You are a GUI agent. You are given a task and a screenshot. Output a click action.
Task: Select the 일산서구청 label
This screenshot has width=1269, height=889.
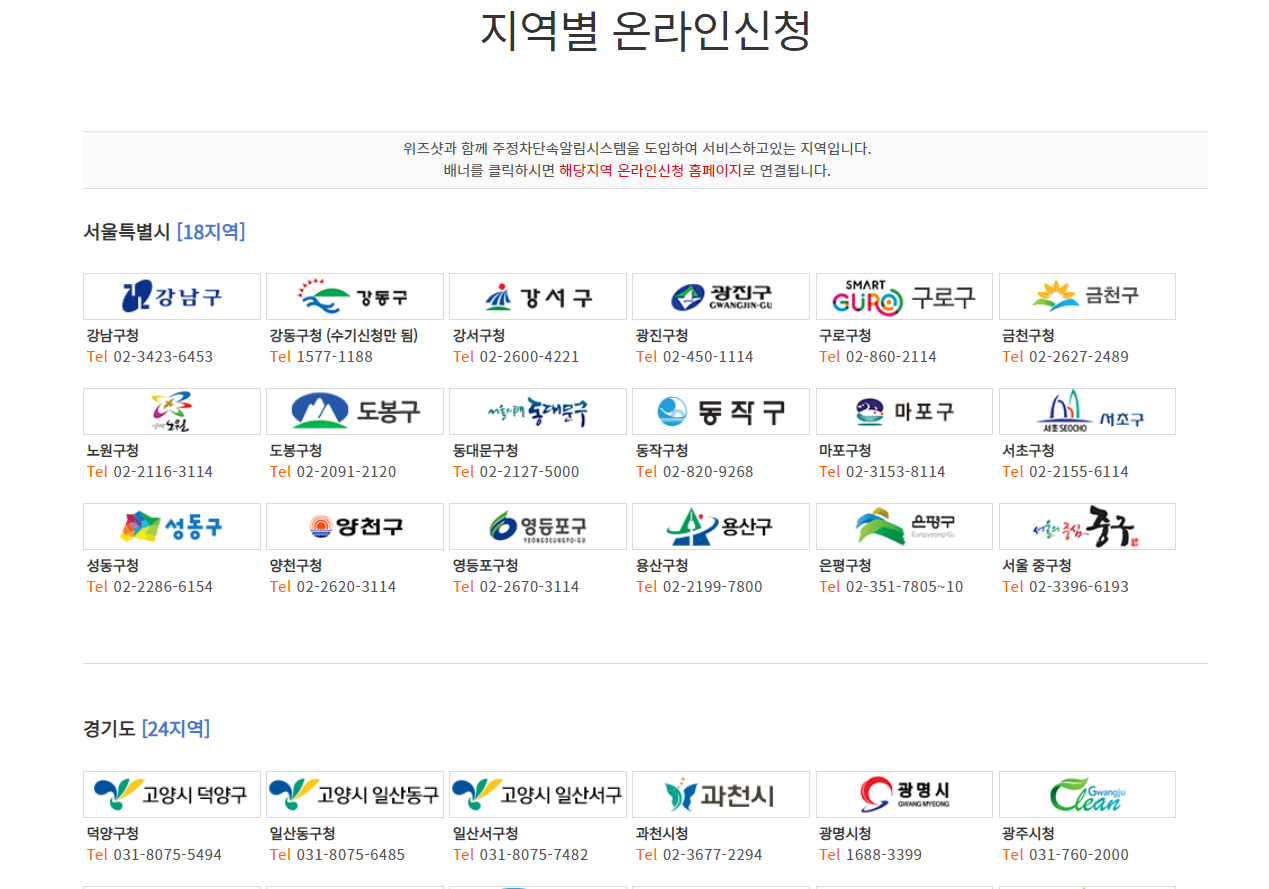[485, 833]
